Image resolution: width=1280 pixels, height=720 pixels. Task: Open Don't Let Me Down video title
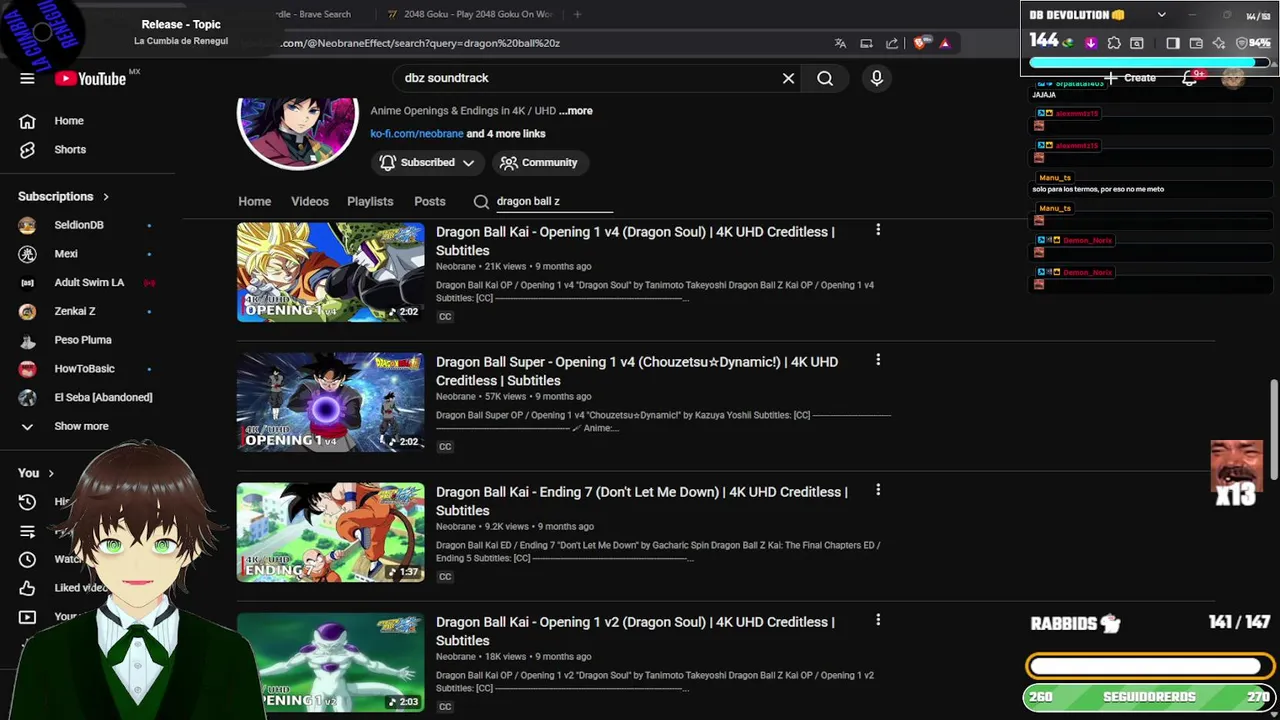click(x=642, y=501)
